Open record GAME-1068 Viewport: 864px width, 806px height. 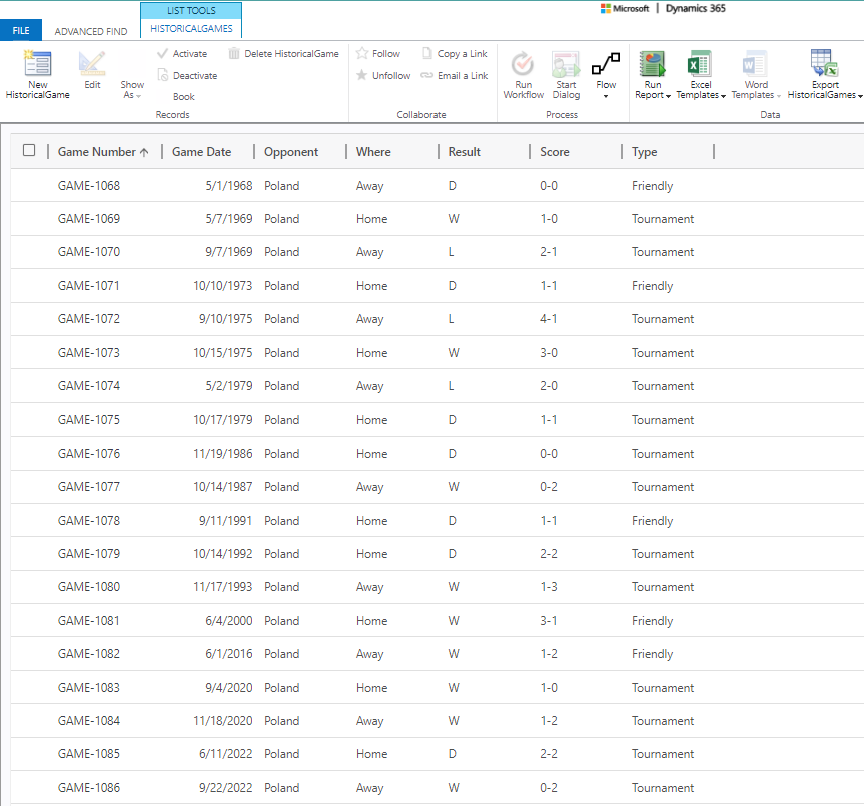[89, 186]
